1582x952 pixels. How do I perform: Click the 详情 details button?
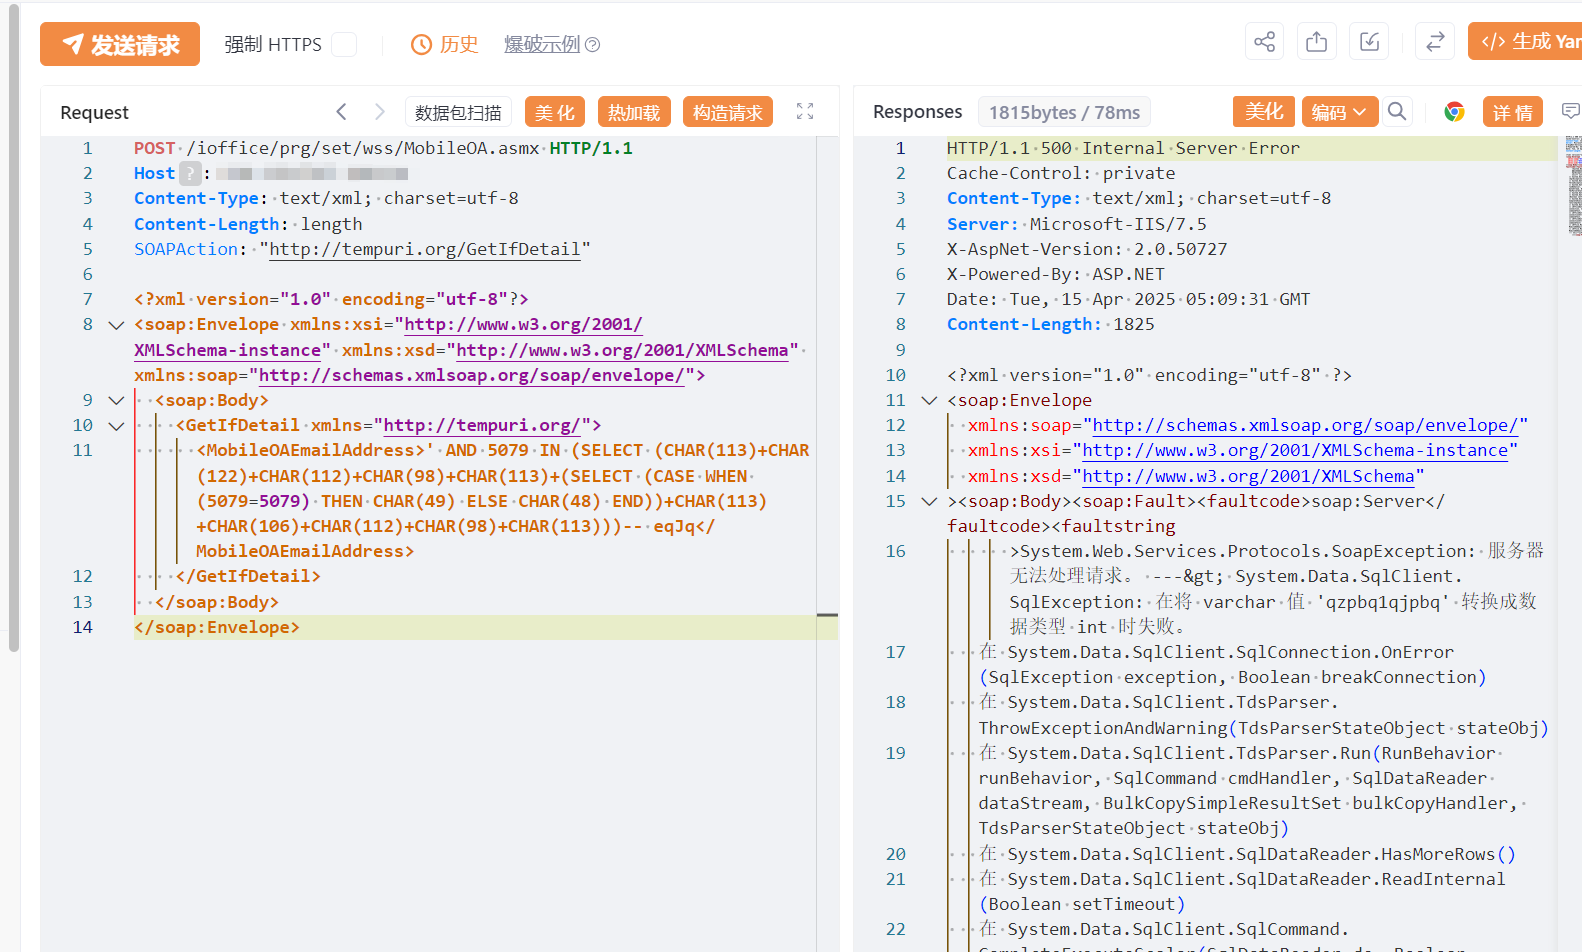[1513, 112]
